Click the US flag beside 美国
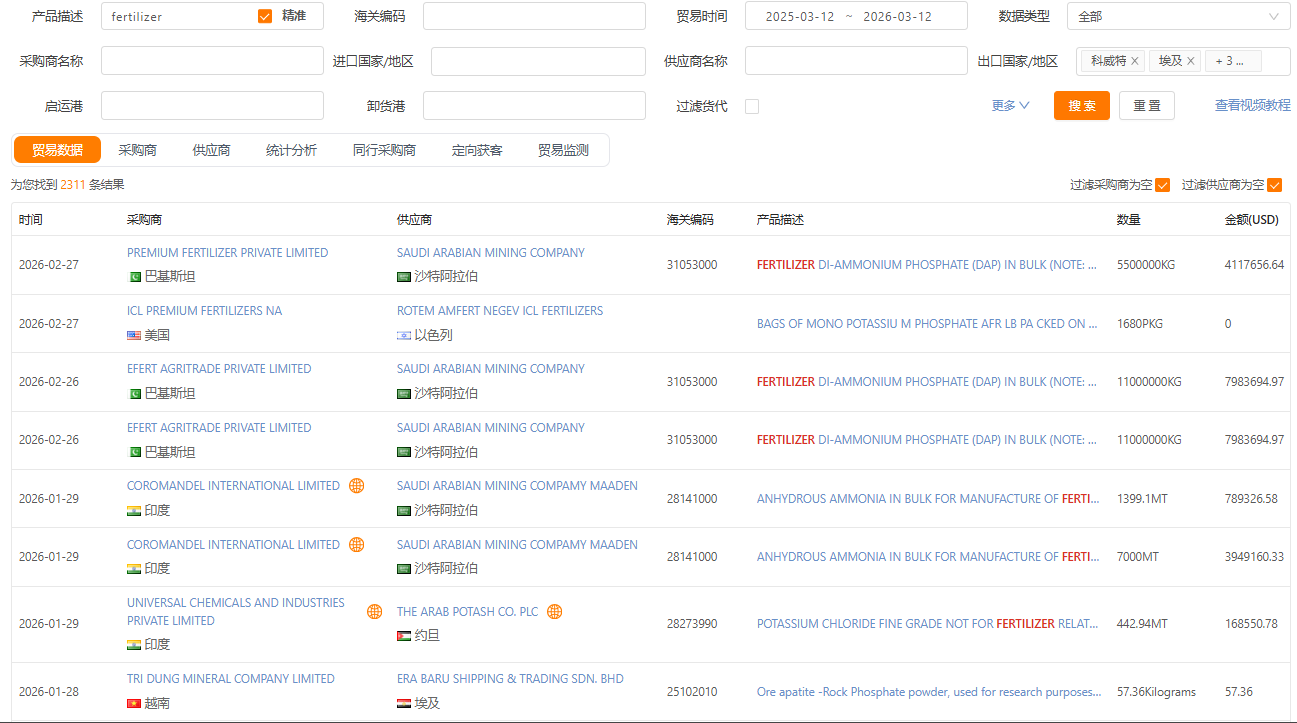1297x723 pixels. (134, 336)
